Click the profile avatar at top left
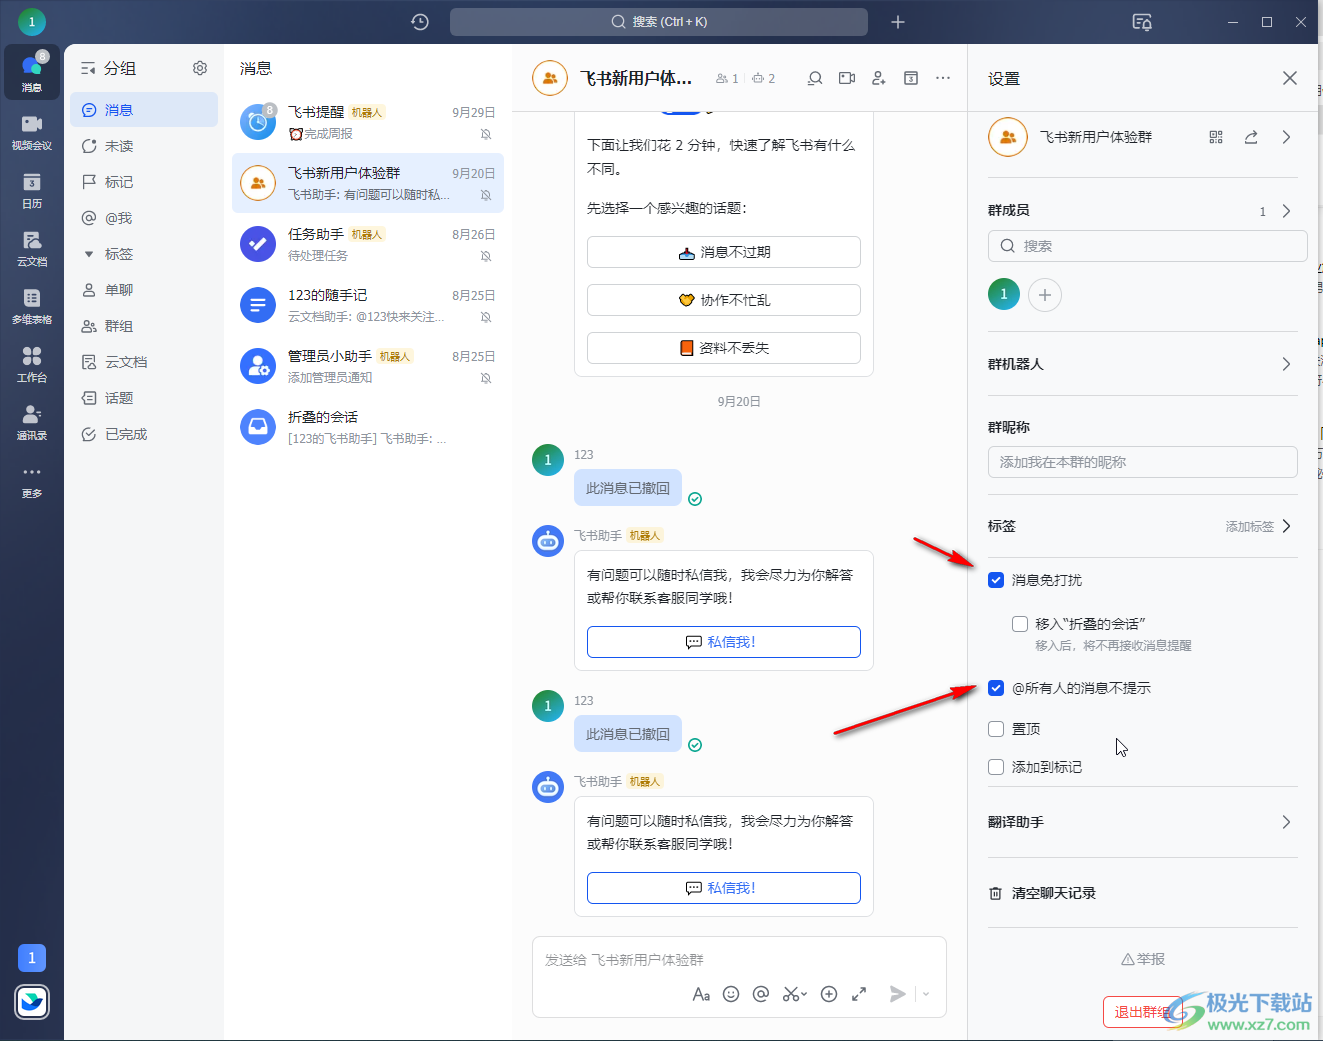Screen dimensions: 1323x1041 [x=32, y=21]
